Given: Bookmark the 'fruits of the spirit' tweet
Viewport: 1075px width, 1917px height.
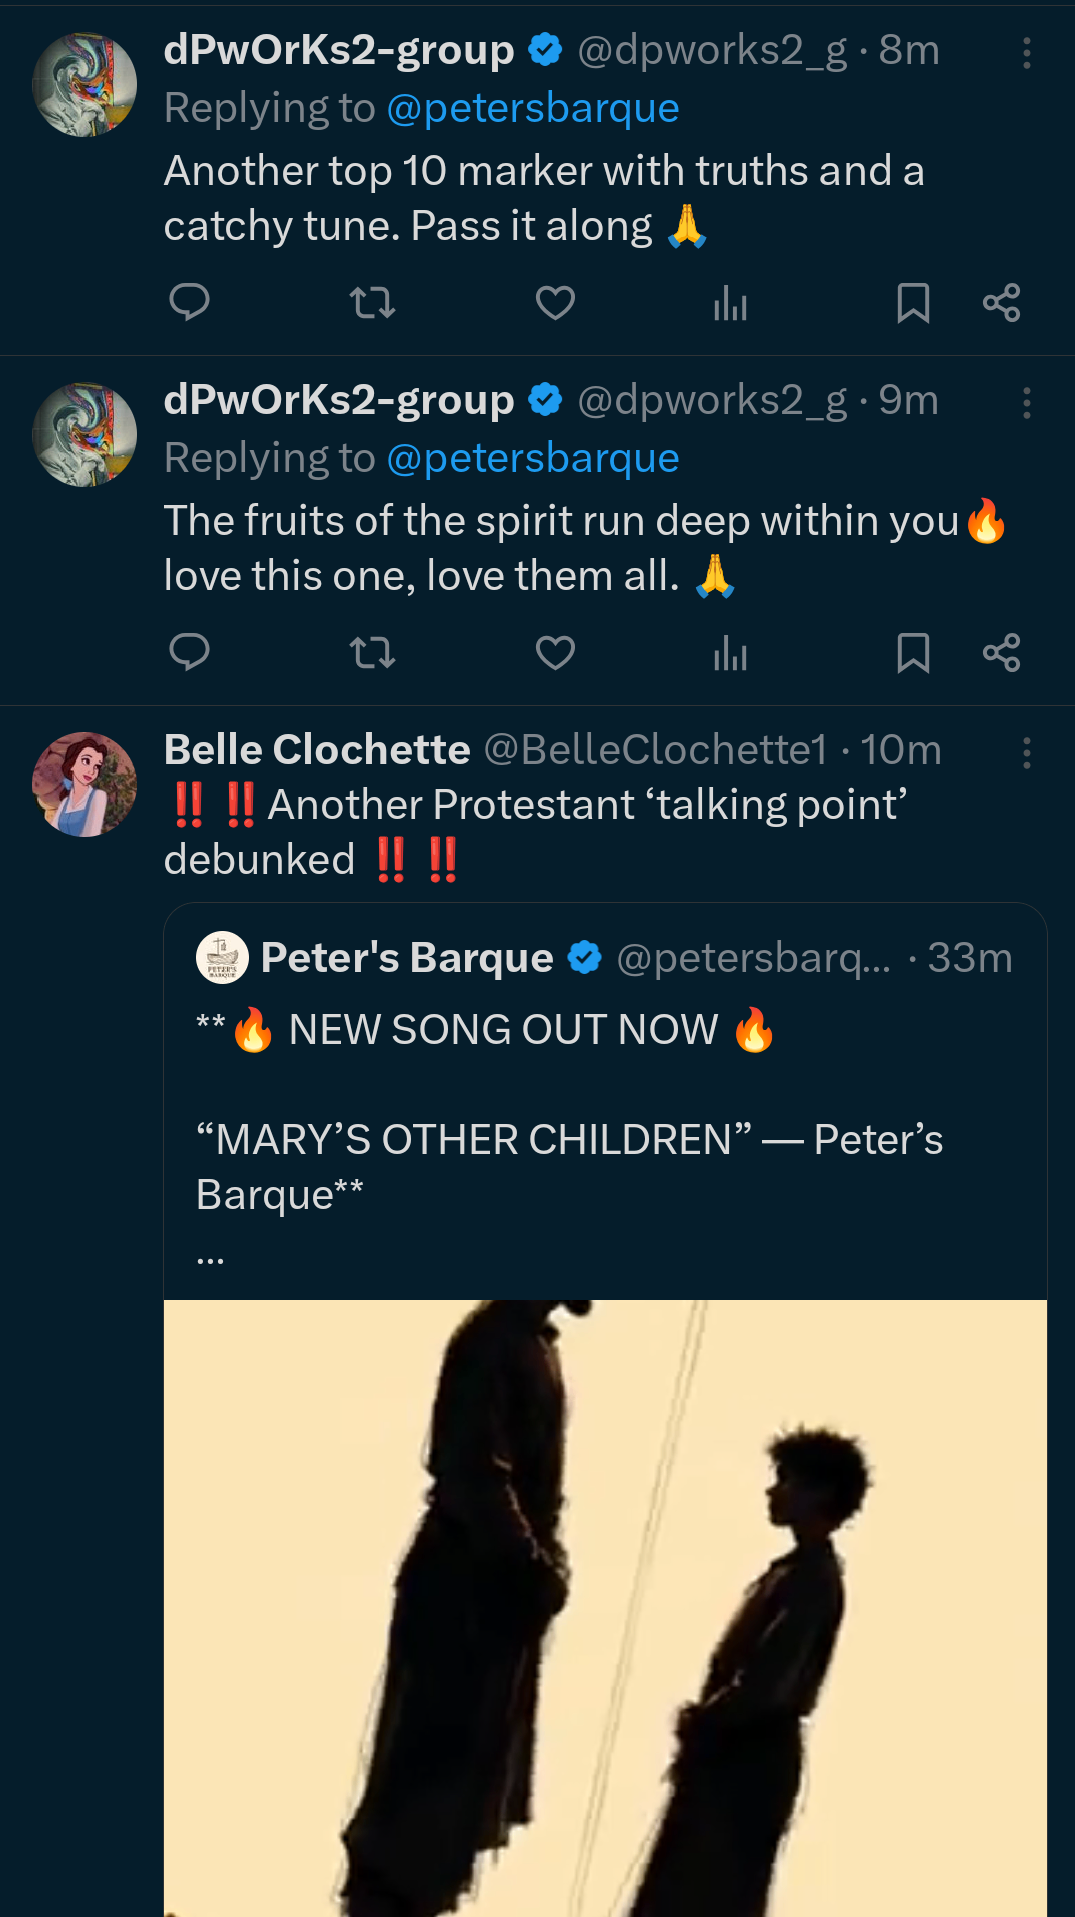Looking at the screenshot, I should coord(913,652).
